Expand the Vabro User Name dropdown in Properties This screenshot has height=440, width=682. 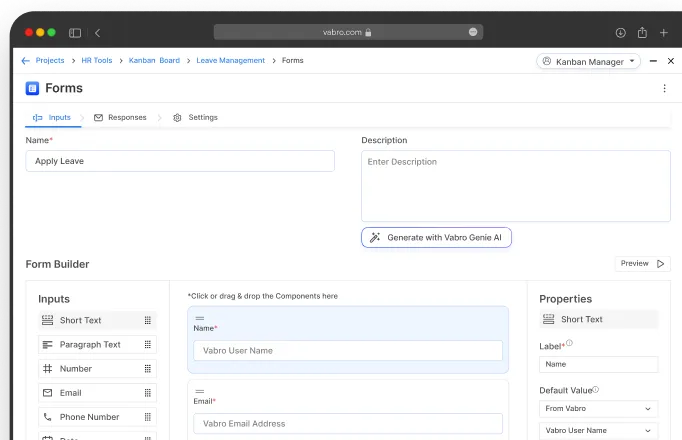[598, 431]
